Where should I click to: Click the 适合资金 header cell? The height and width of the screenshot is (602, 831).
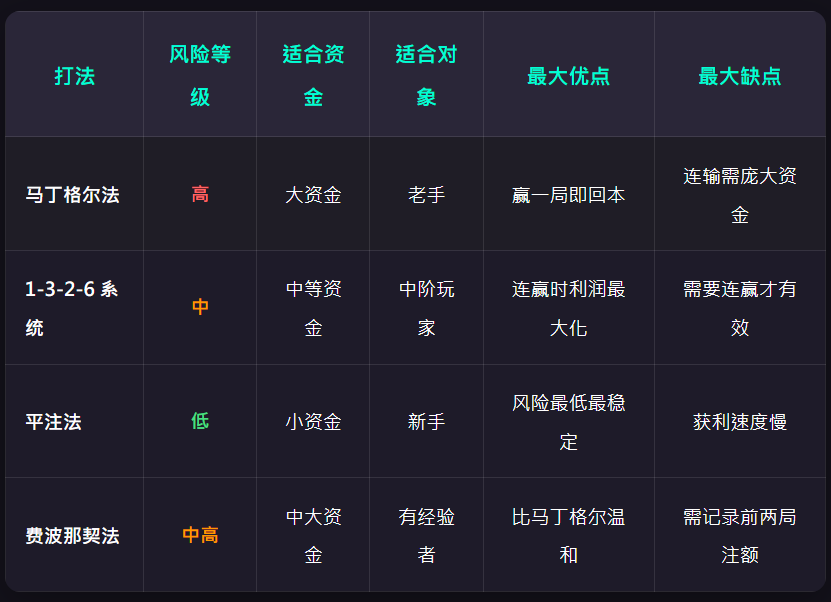point(313,76)
